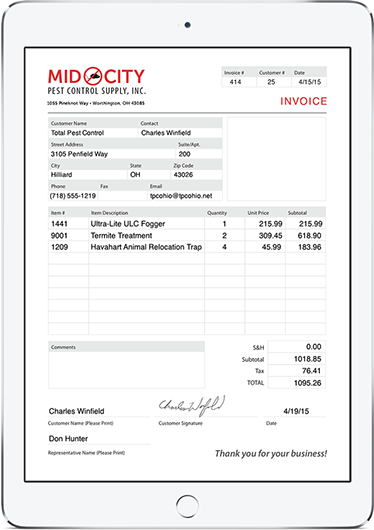Tap the Customer Signature field
This screenshot has height=530, width=374.
(x=207, y=407)
